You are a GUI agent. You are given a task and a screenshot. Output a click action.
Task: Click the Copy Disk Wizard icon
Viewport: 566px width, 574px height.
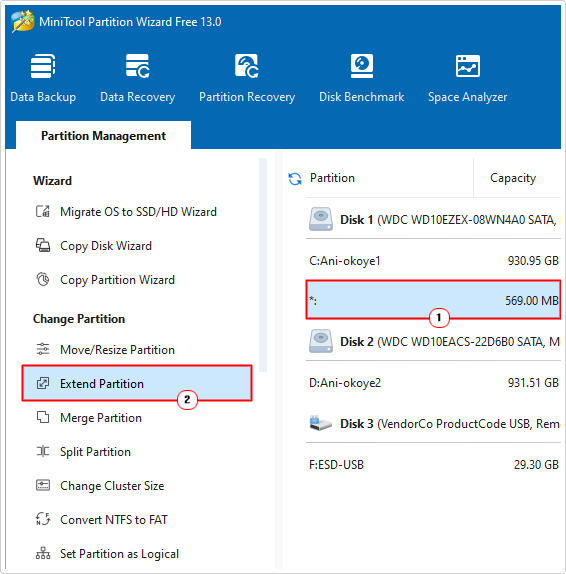(x=43, y=245)
